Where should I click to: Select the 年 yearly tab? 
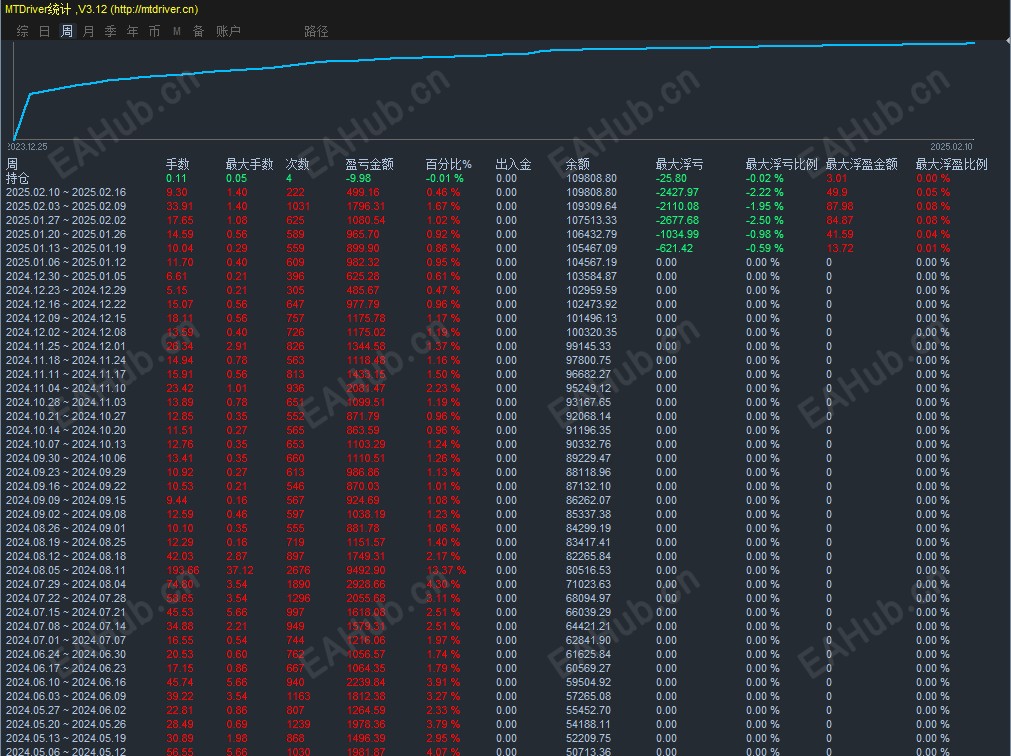(132, 31)
